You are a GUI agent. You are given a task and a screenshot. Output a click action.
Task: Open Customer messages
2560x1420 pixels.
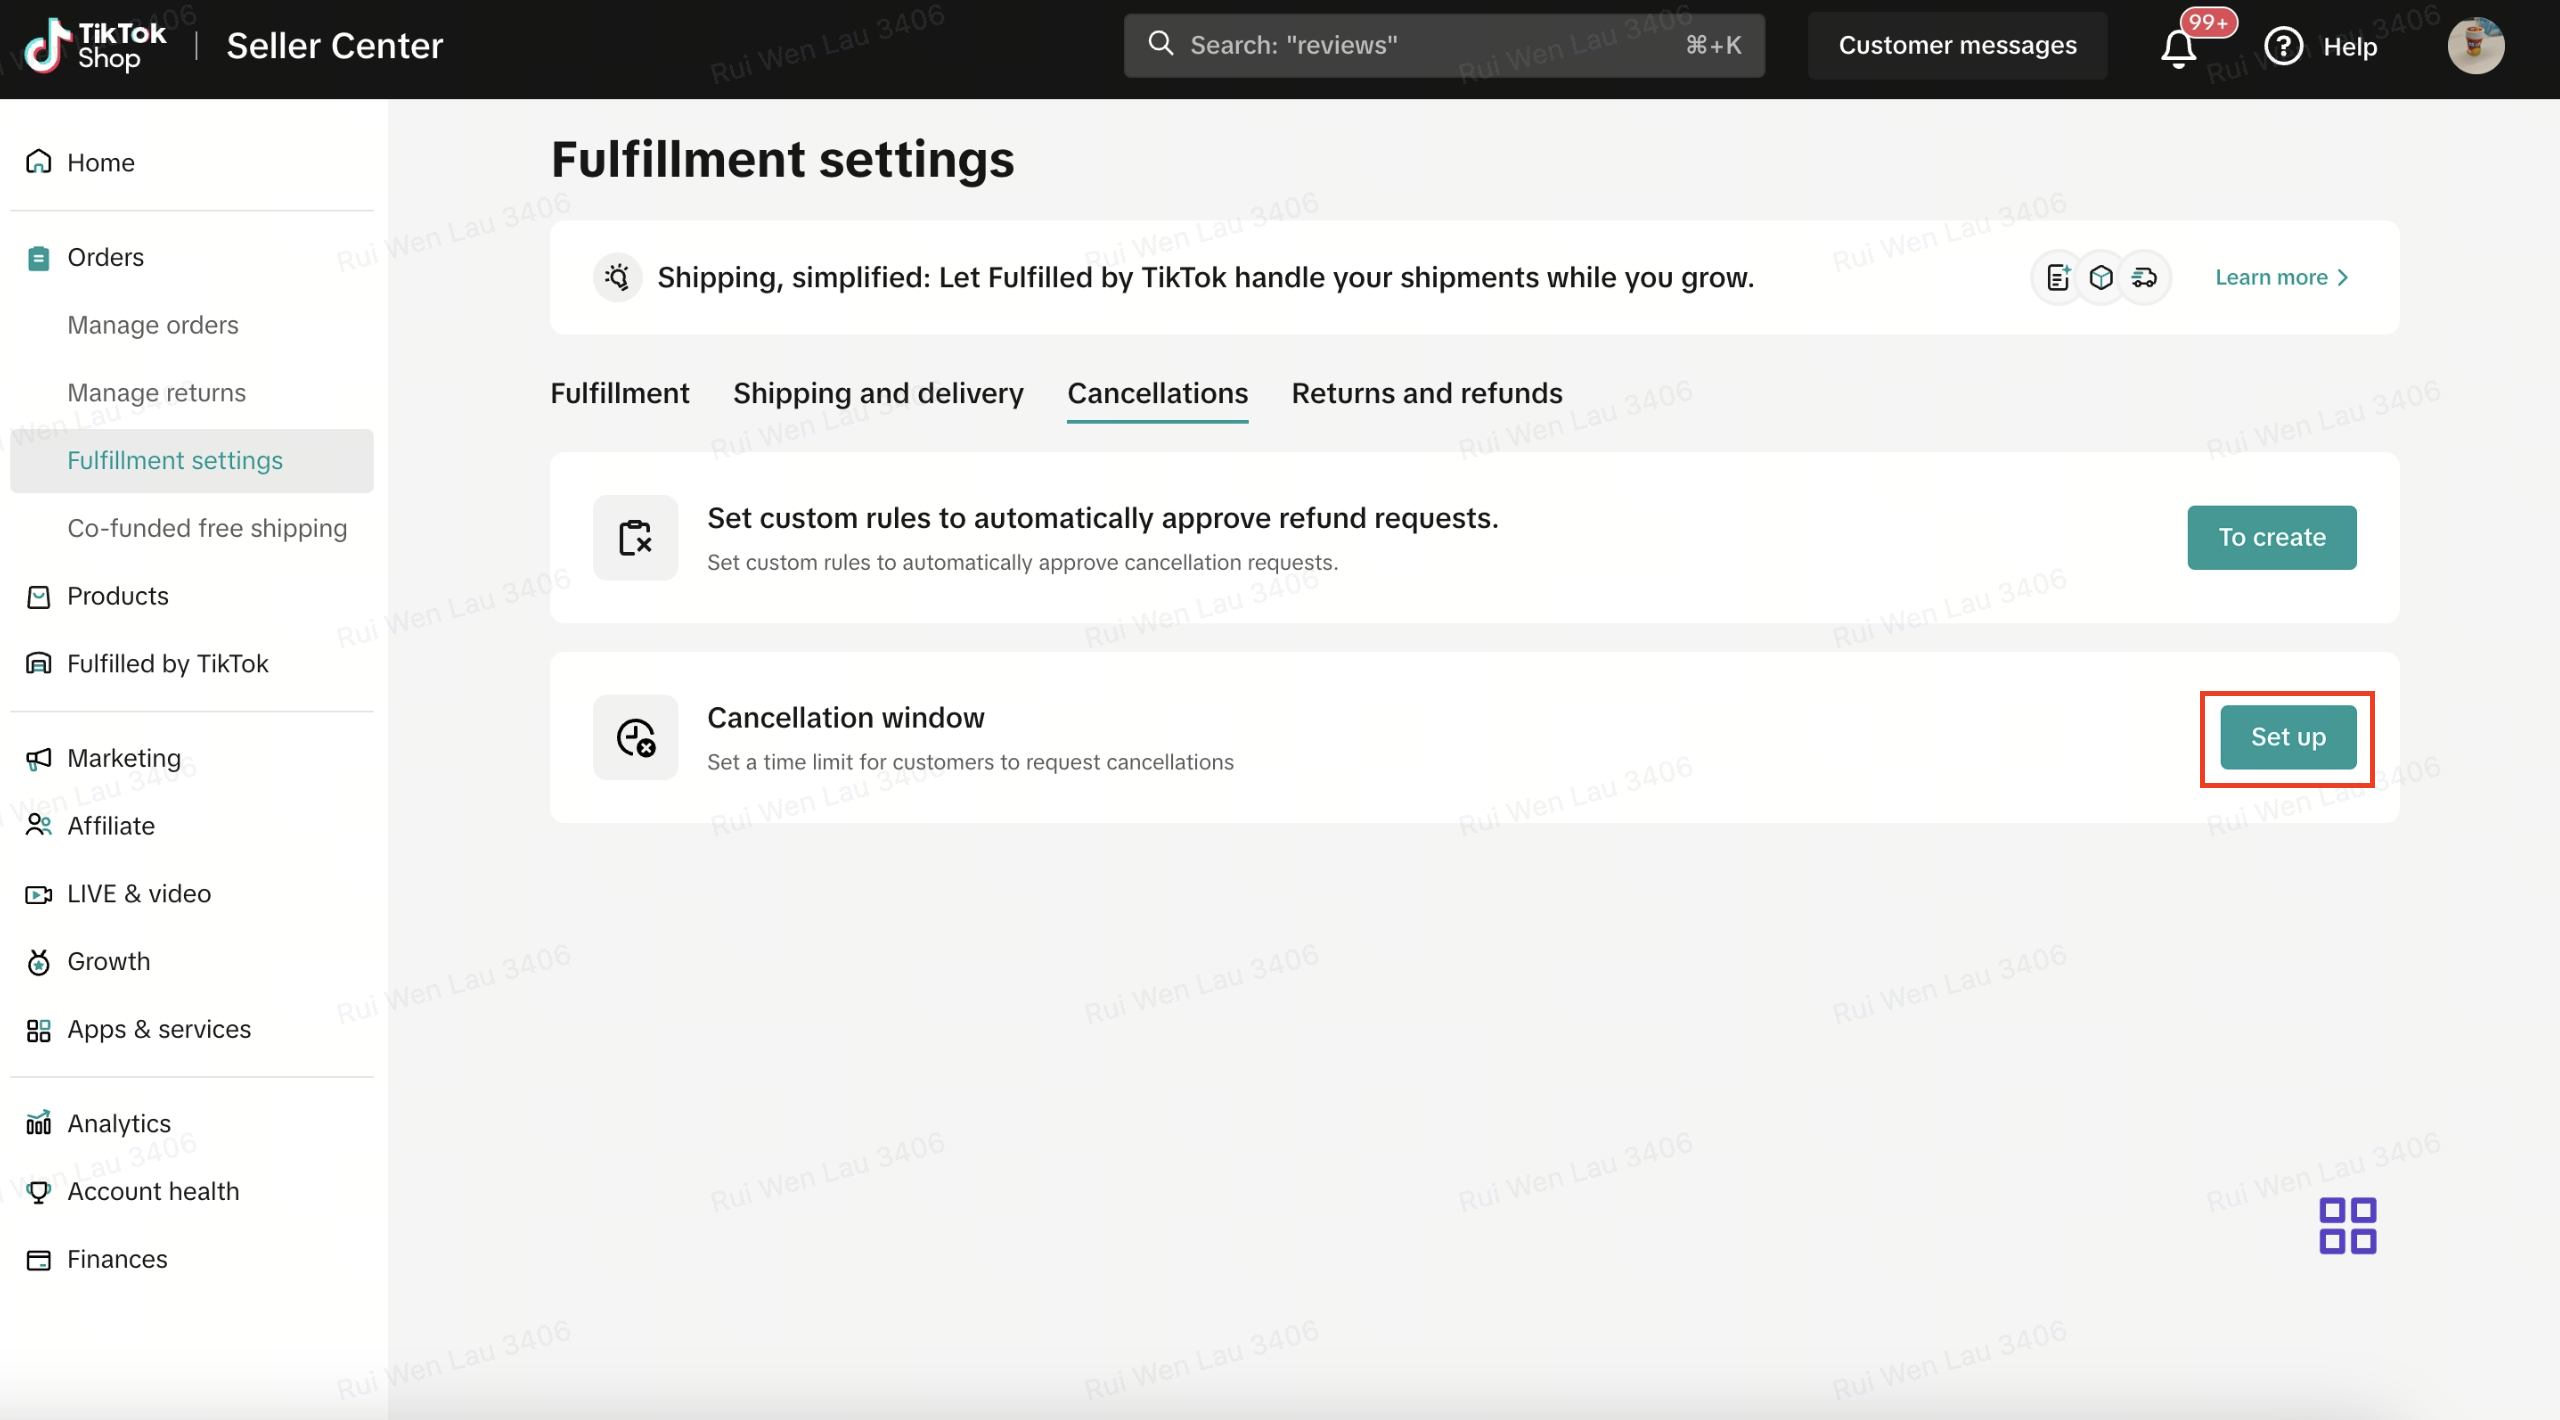coord(1957,45)
